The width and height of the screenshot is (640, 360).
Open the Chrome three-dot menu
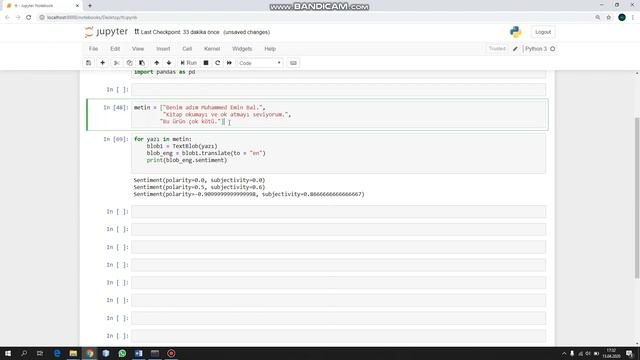point(633,17)
